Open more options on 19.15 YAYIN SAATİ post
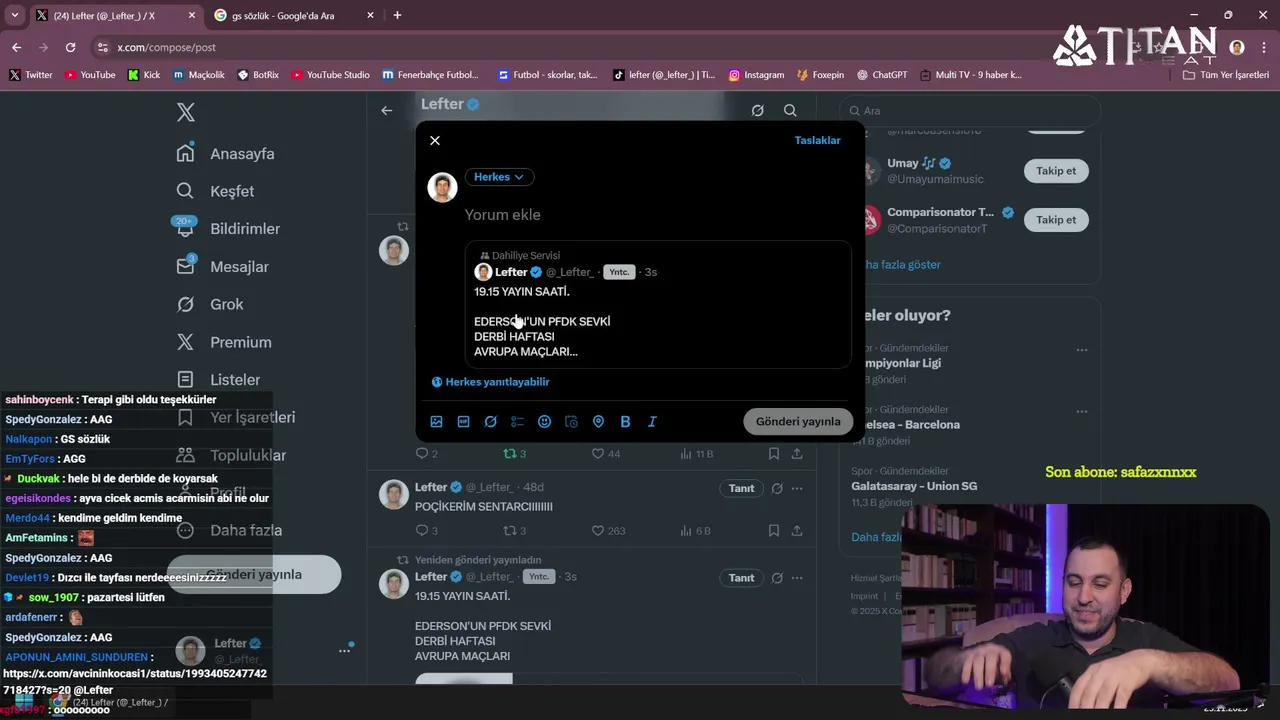 pos(797,578)
